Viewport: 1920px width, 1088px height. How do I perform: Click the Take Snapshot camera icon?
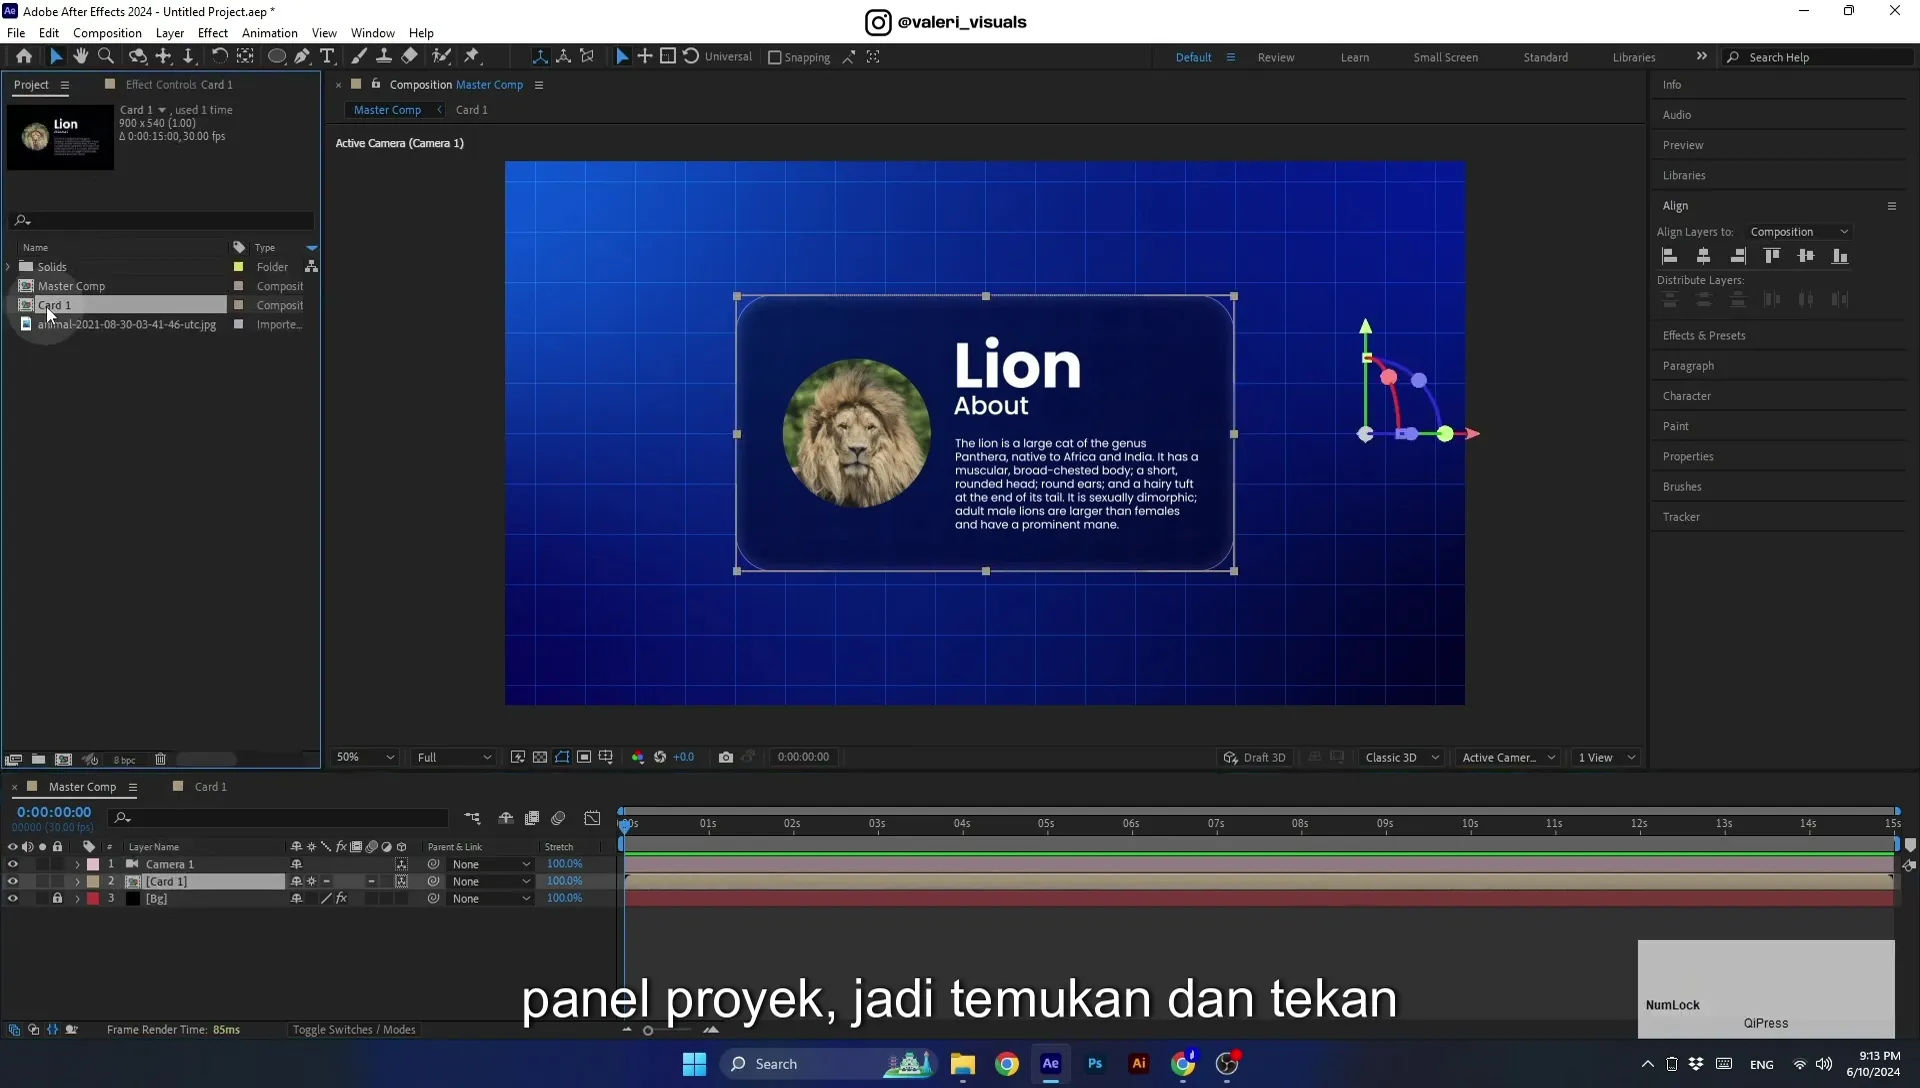pos(726,758)
